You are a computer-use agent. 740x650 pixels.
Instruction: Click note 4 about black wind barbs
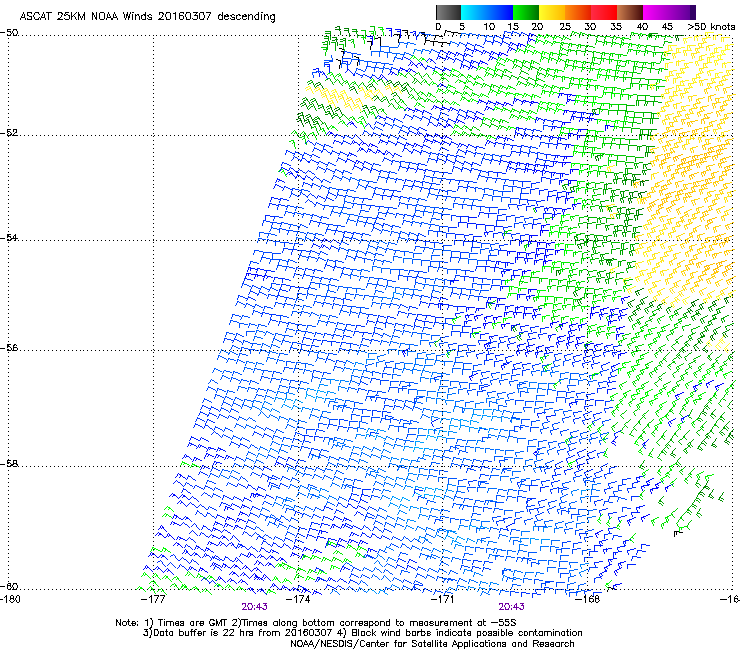(461, 633)
